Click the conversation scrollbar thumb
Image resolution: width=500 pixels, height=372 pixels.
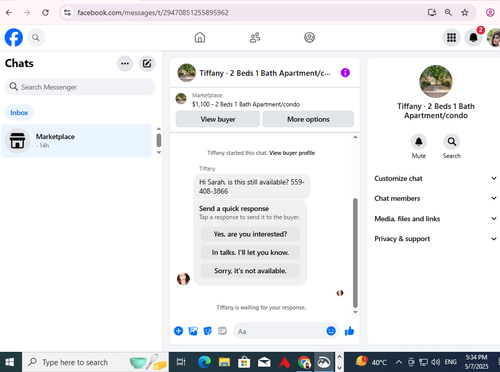coord(355,253)
